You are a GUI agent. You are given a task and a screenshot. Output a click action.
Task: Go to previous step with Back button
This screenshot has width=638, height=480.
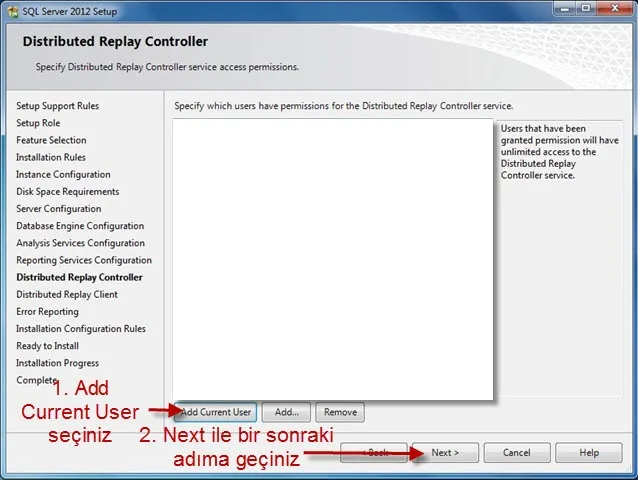tap(374, 453)
